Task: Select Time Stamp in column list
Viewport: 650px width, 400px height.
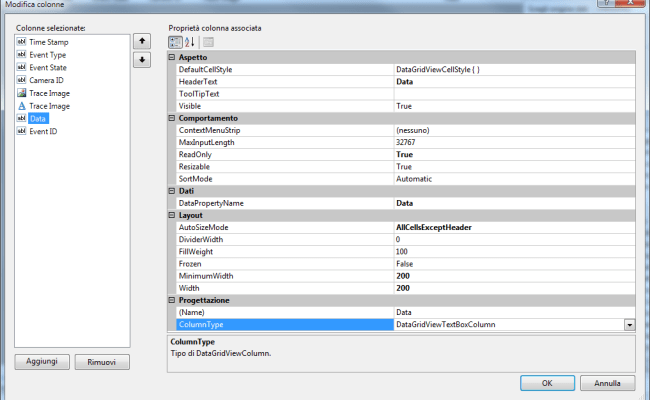Action: [x=49, y=42]
